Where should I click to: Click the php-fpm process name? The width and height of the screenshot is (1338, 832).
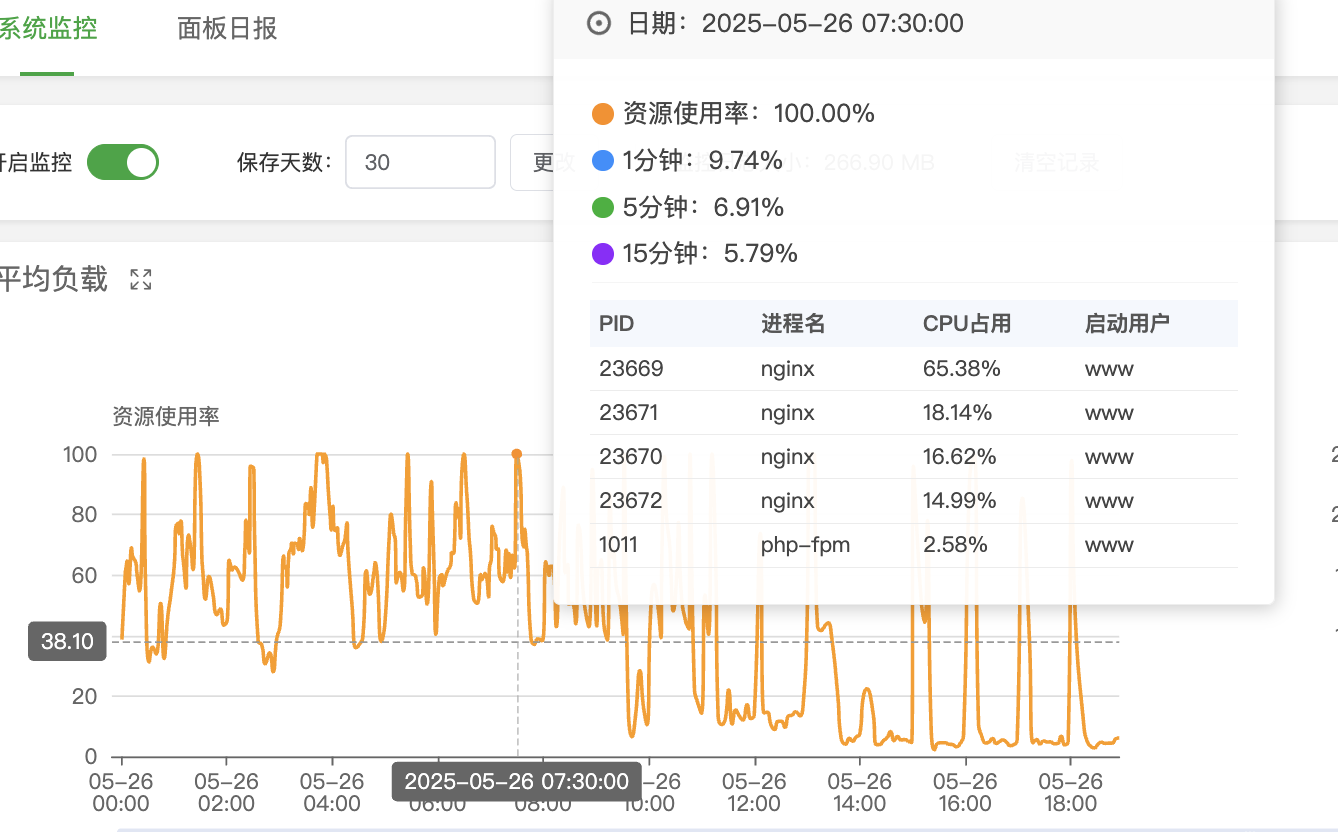coord(806,545)
